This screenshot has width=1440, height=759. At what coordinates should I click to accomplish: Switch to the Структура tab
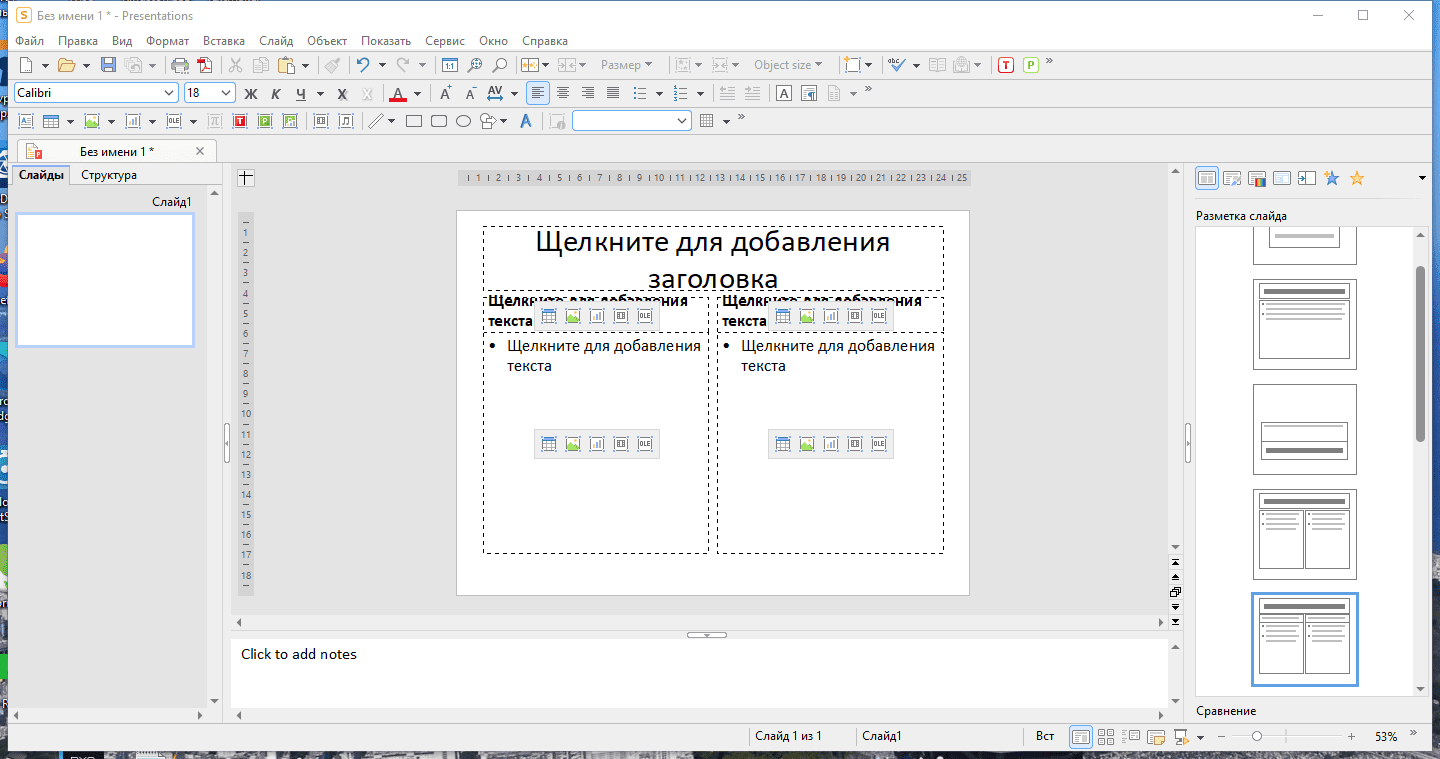click(x=109, y=175)
